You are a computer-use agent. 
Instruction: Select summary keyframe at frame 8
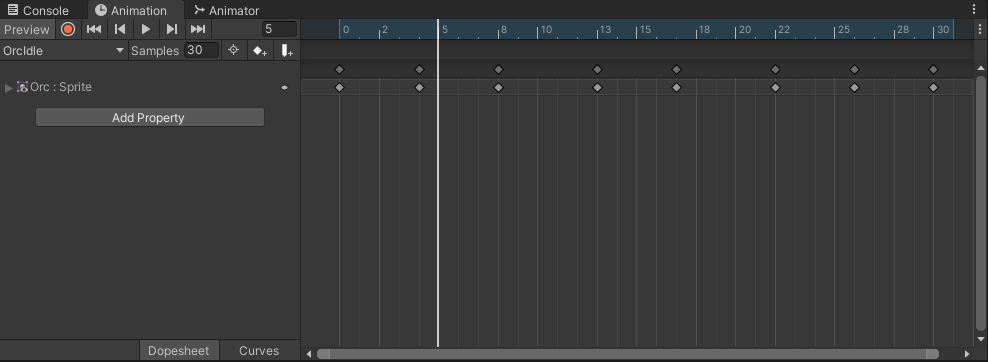[498, 69]
